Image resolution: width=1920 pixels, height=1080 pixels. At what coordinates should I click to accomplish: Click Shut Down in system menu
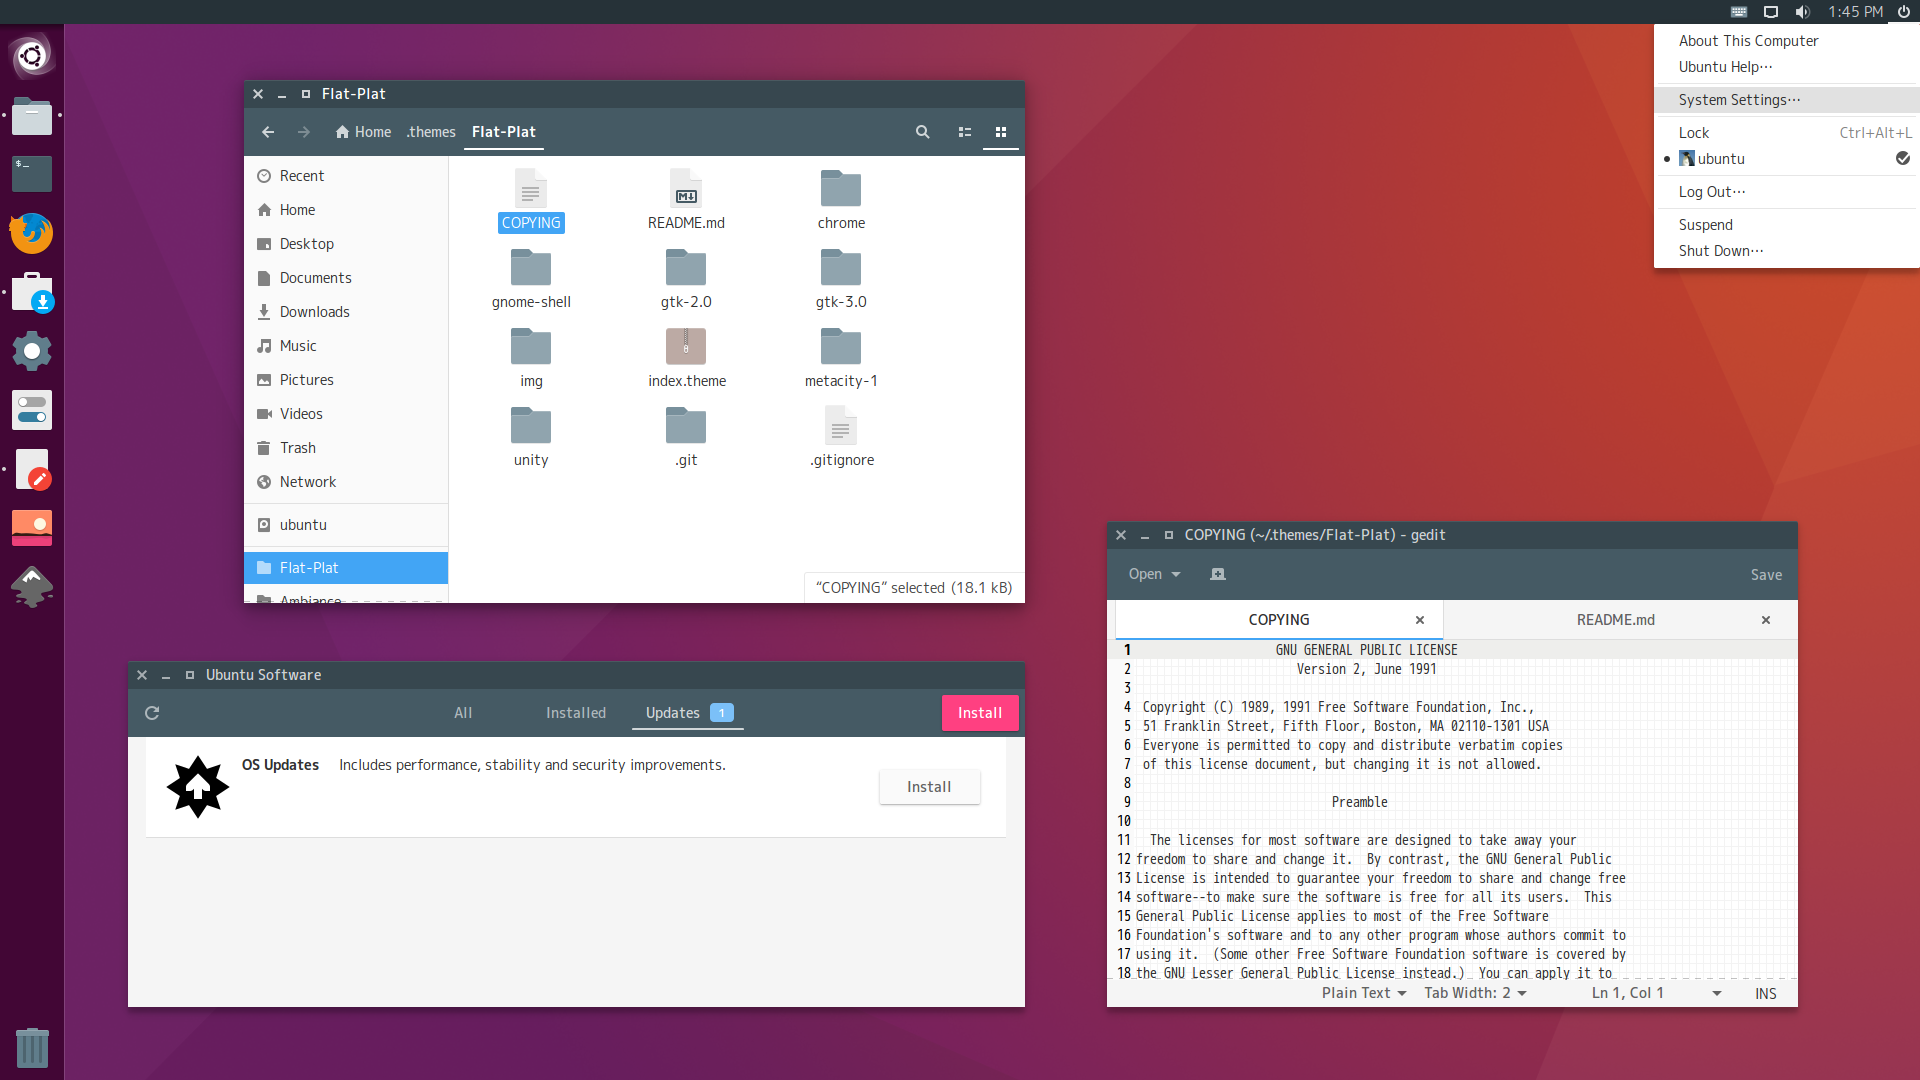click(1720, 251)
